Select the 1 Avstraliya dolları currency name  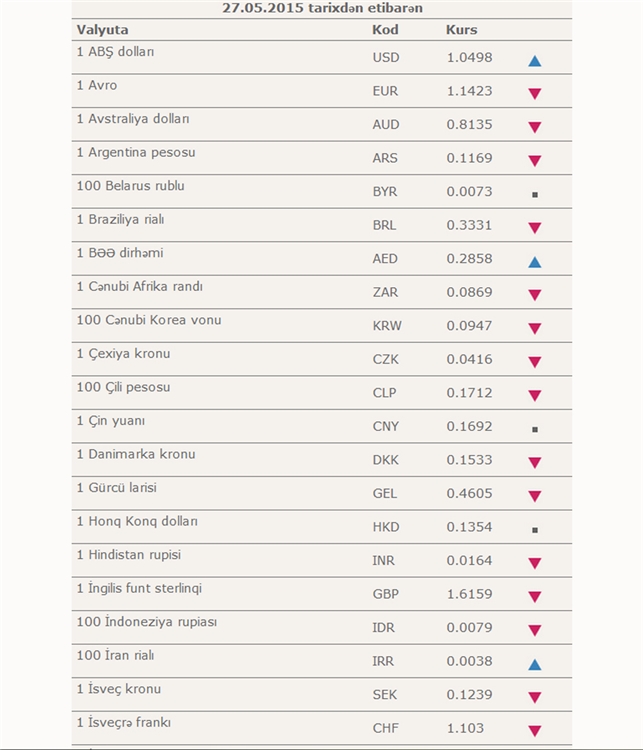133,118
